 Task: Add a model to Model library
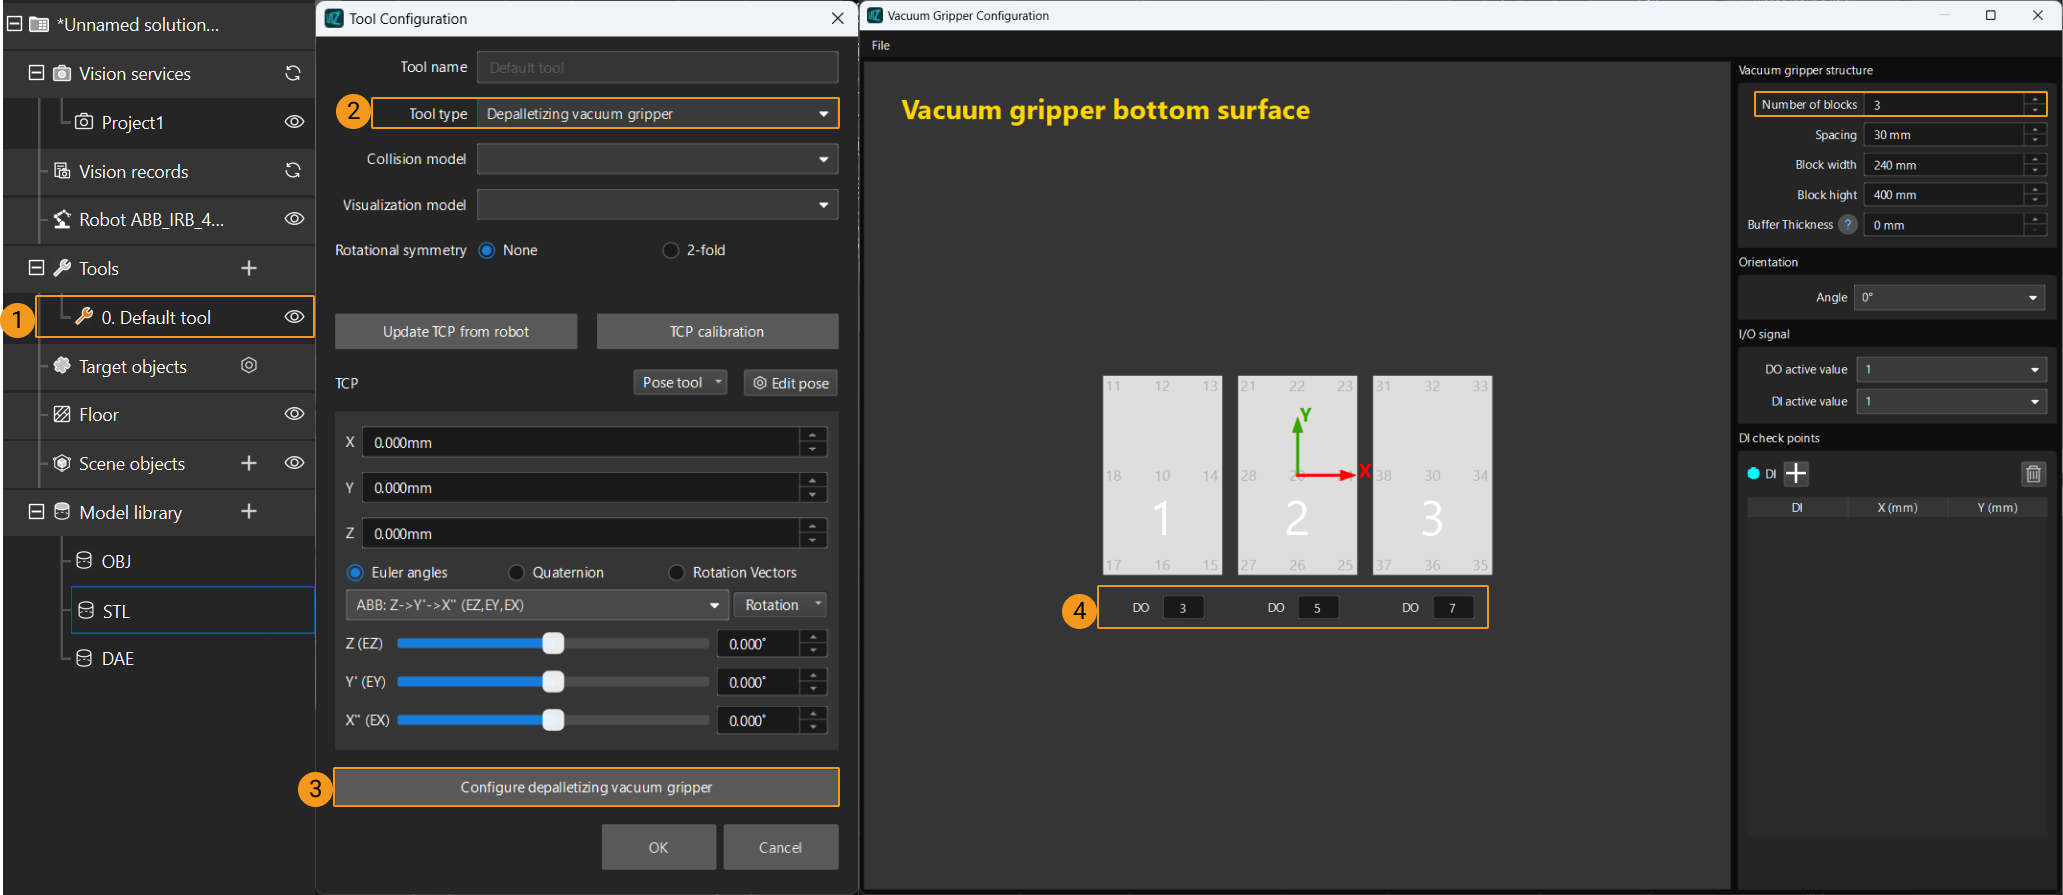249,512
